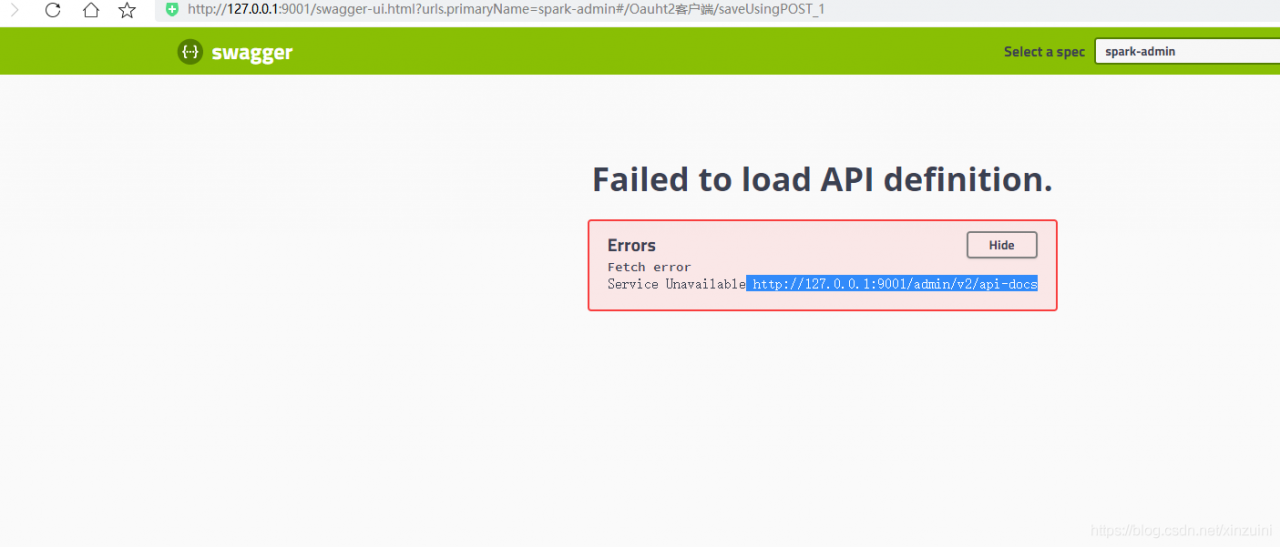Screen dimensions: 1280x547
Task: Click the 'Service Unavailable' message
Action: pos(676,284)
